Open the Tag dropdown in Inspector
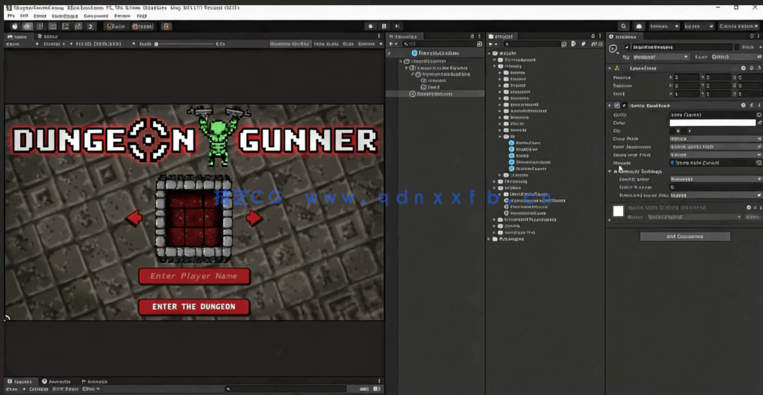 (x=660, y=57)
